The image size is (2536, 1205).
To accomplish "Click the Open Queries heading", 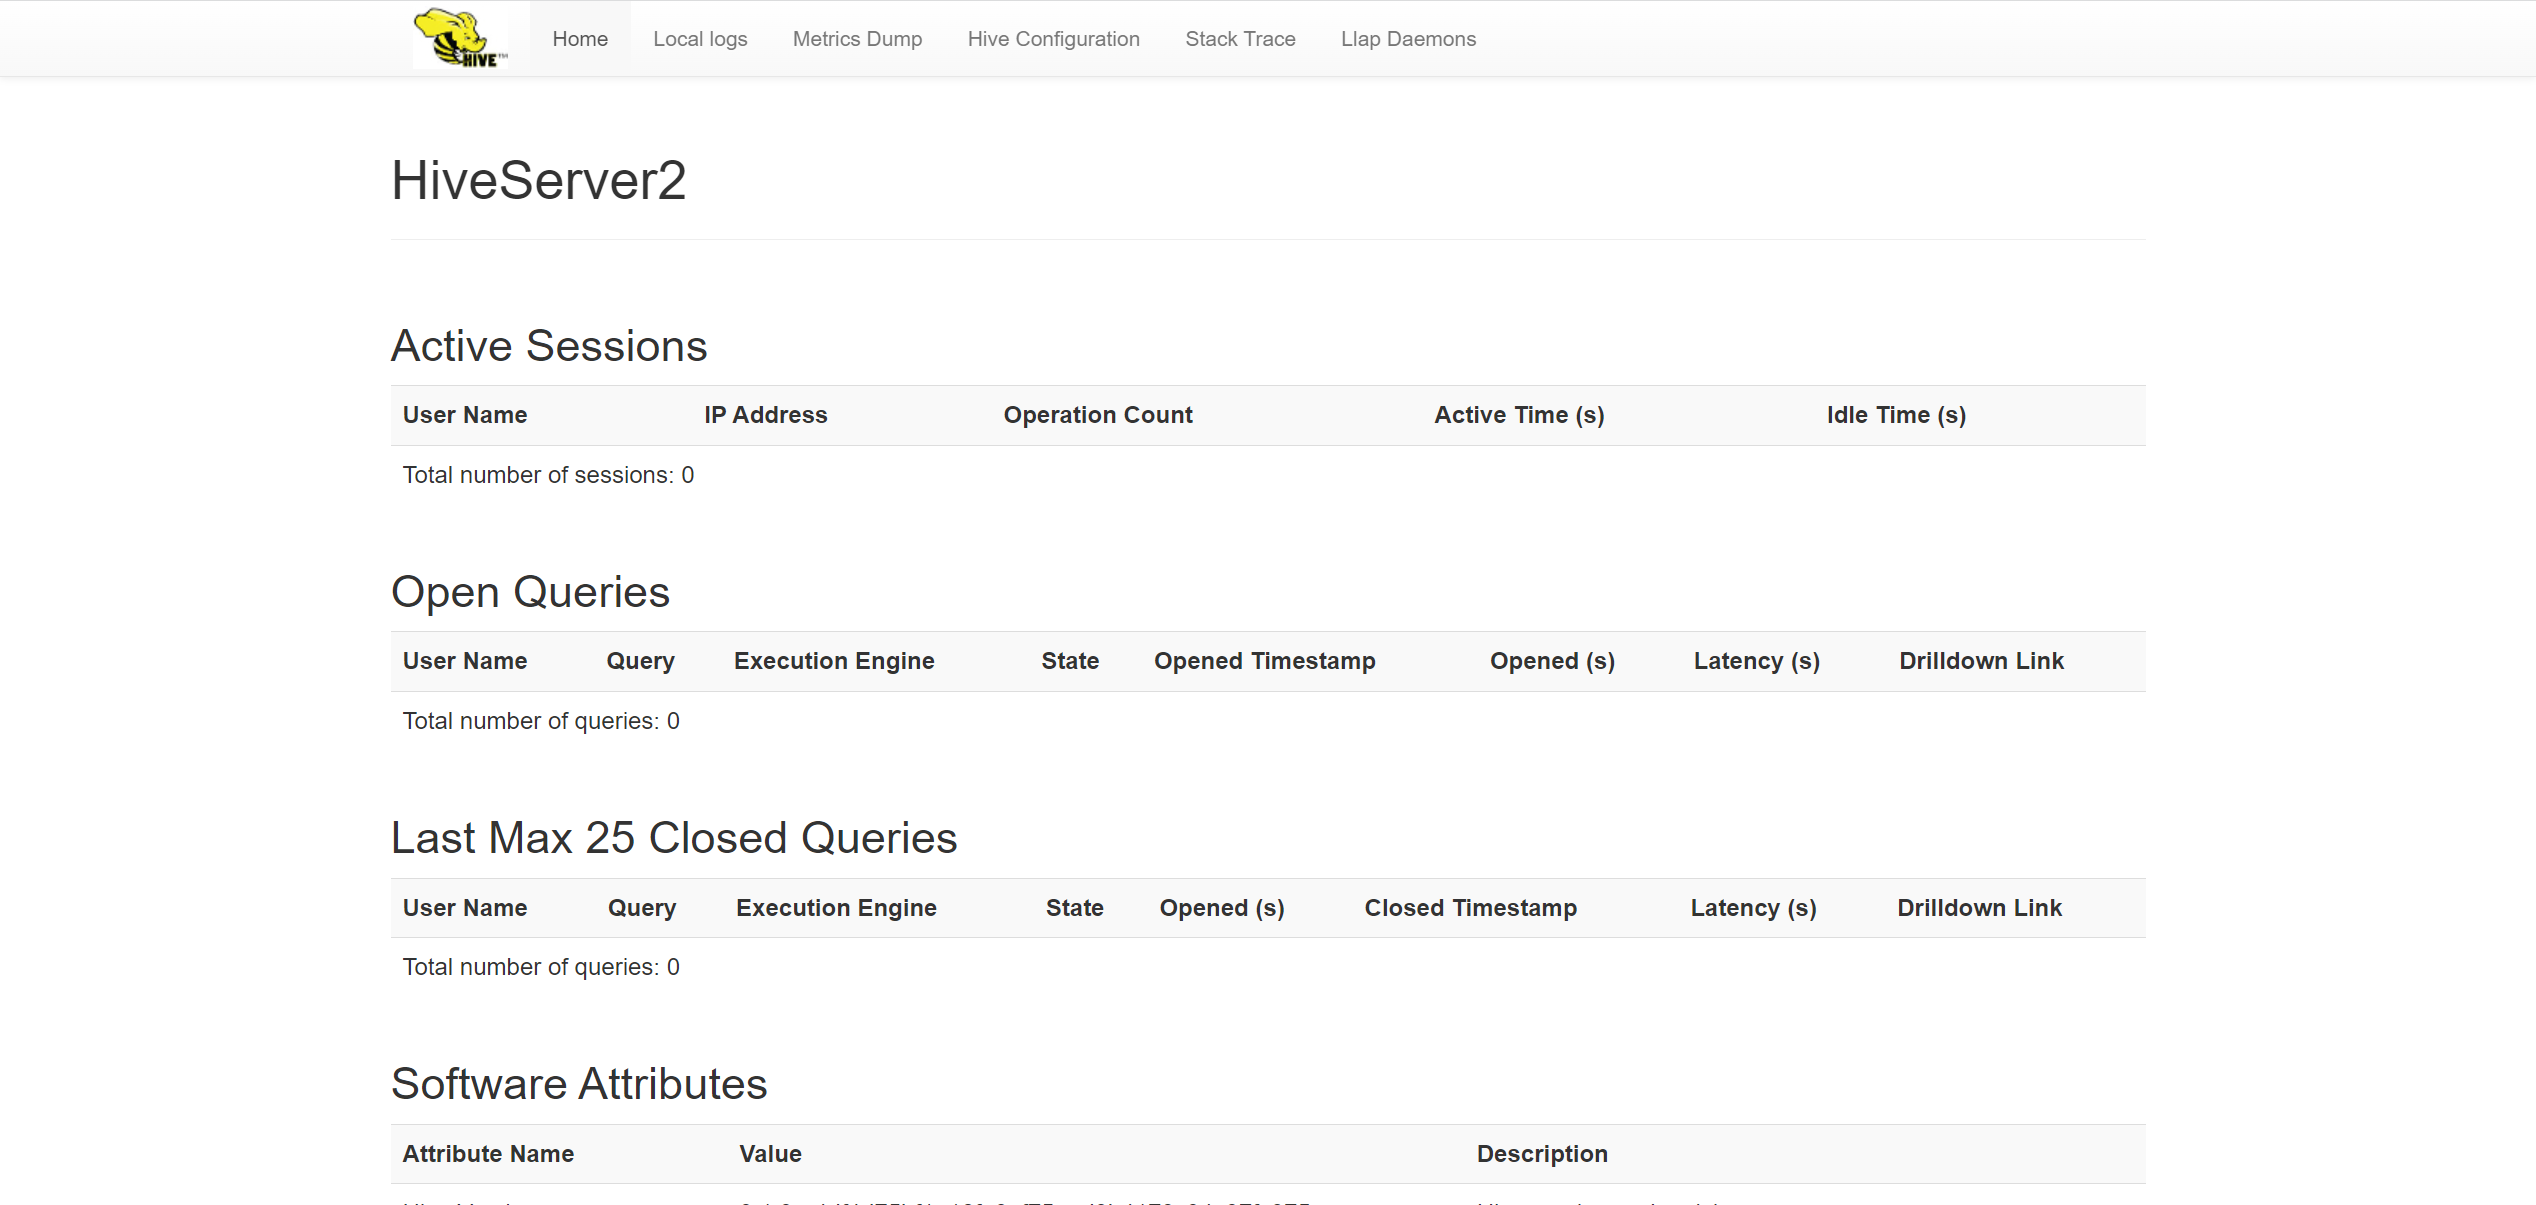I will tap(530, 592).
